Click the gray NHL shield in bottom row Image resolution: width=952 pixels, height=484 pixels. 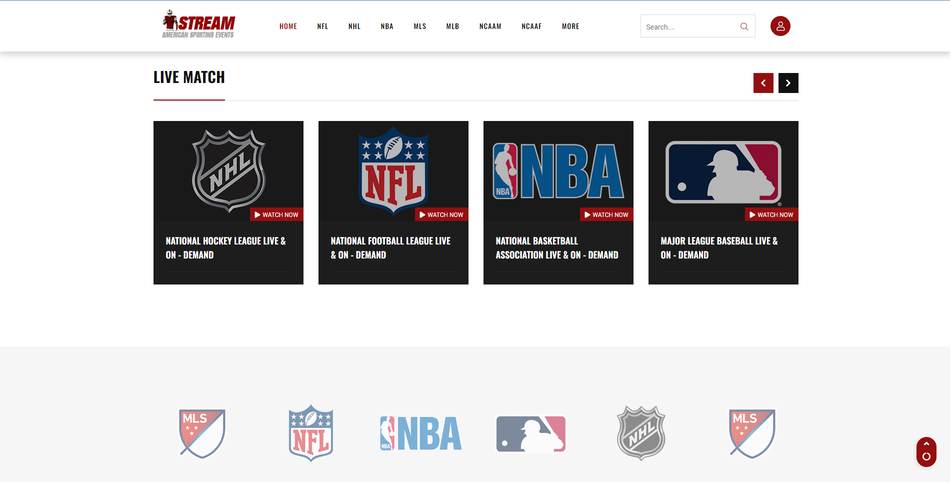click(x=640, y=433)
